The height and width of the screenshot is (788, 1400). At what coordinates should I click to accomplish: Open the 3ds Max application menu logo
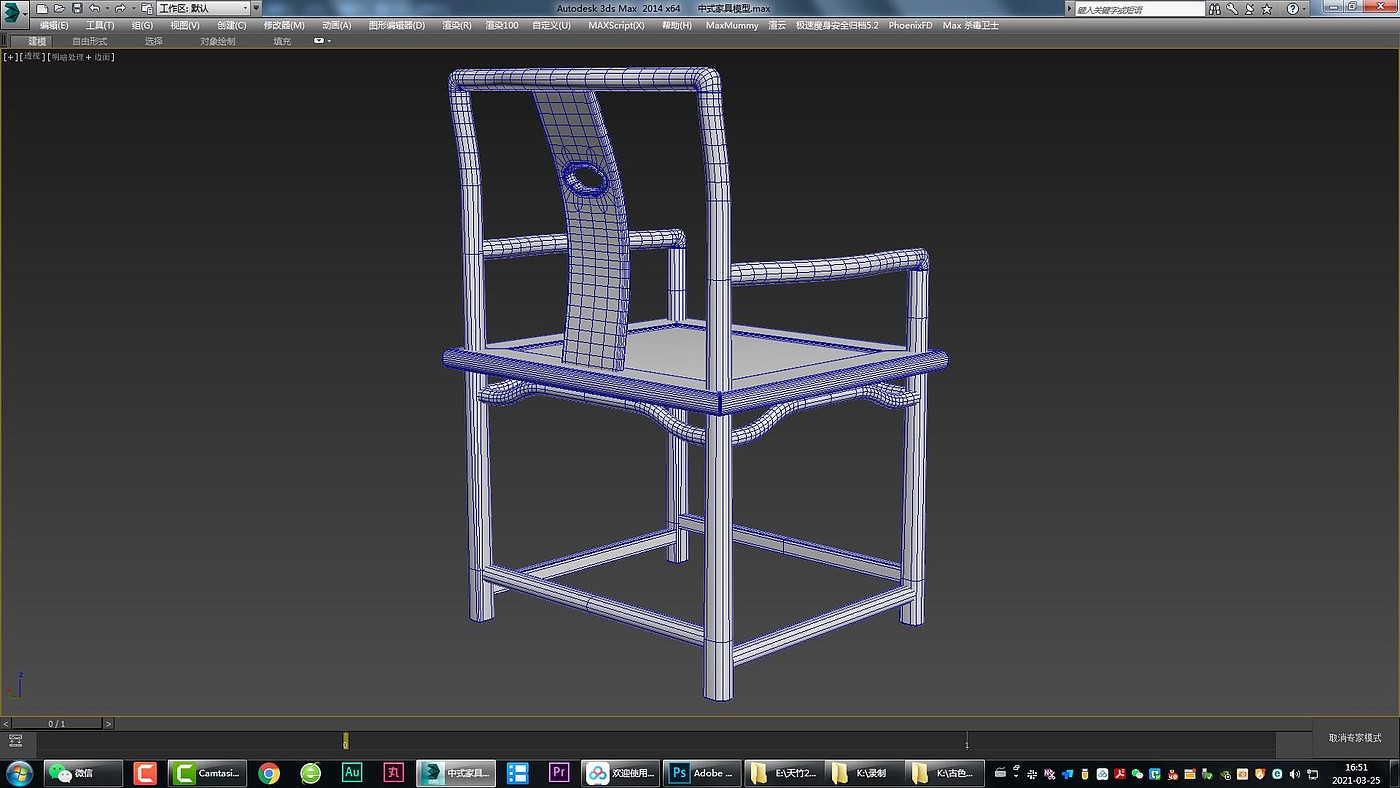[x=15, y=12]
